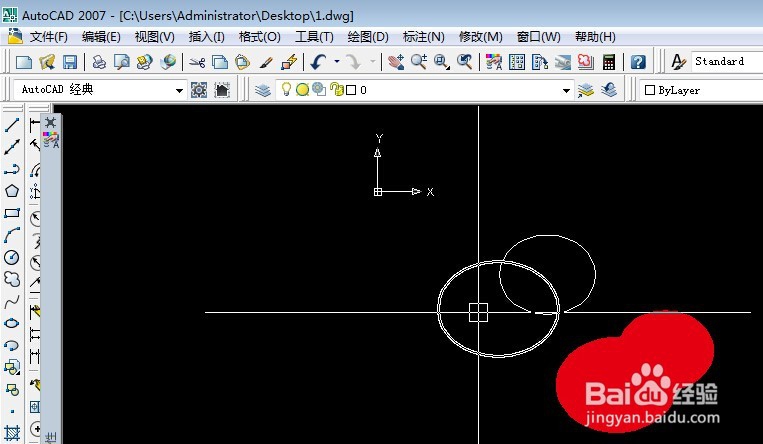The image size is (763, 444).
Task: Activate the Zoom Realtime magnifier
Action: pos(418,62)
